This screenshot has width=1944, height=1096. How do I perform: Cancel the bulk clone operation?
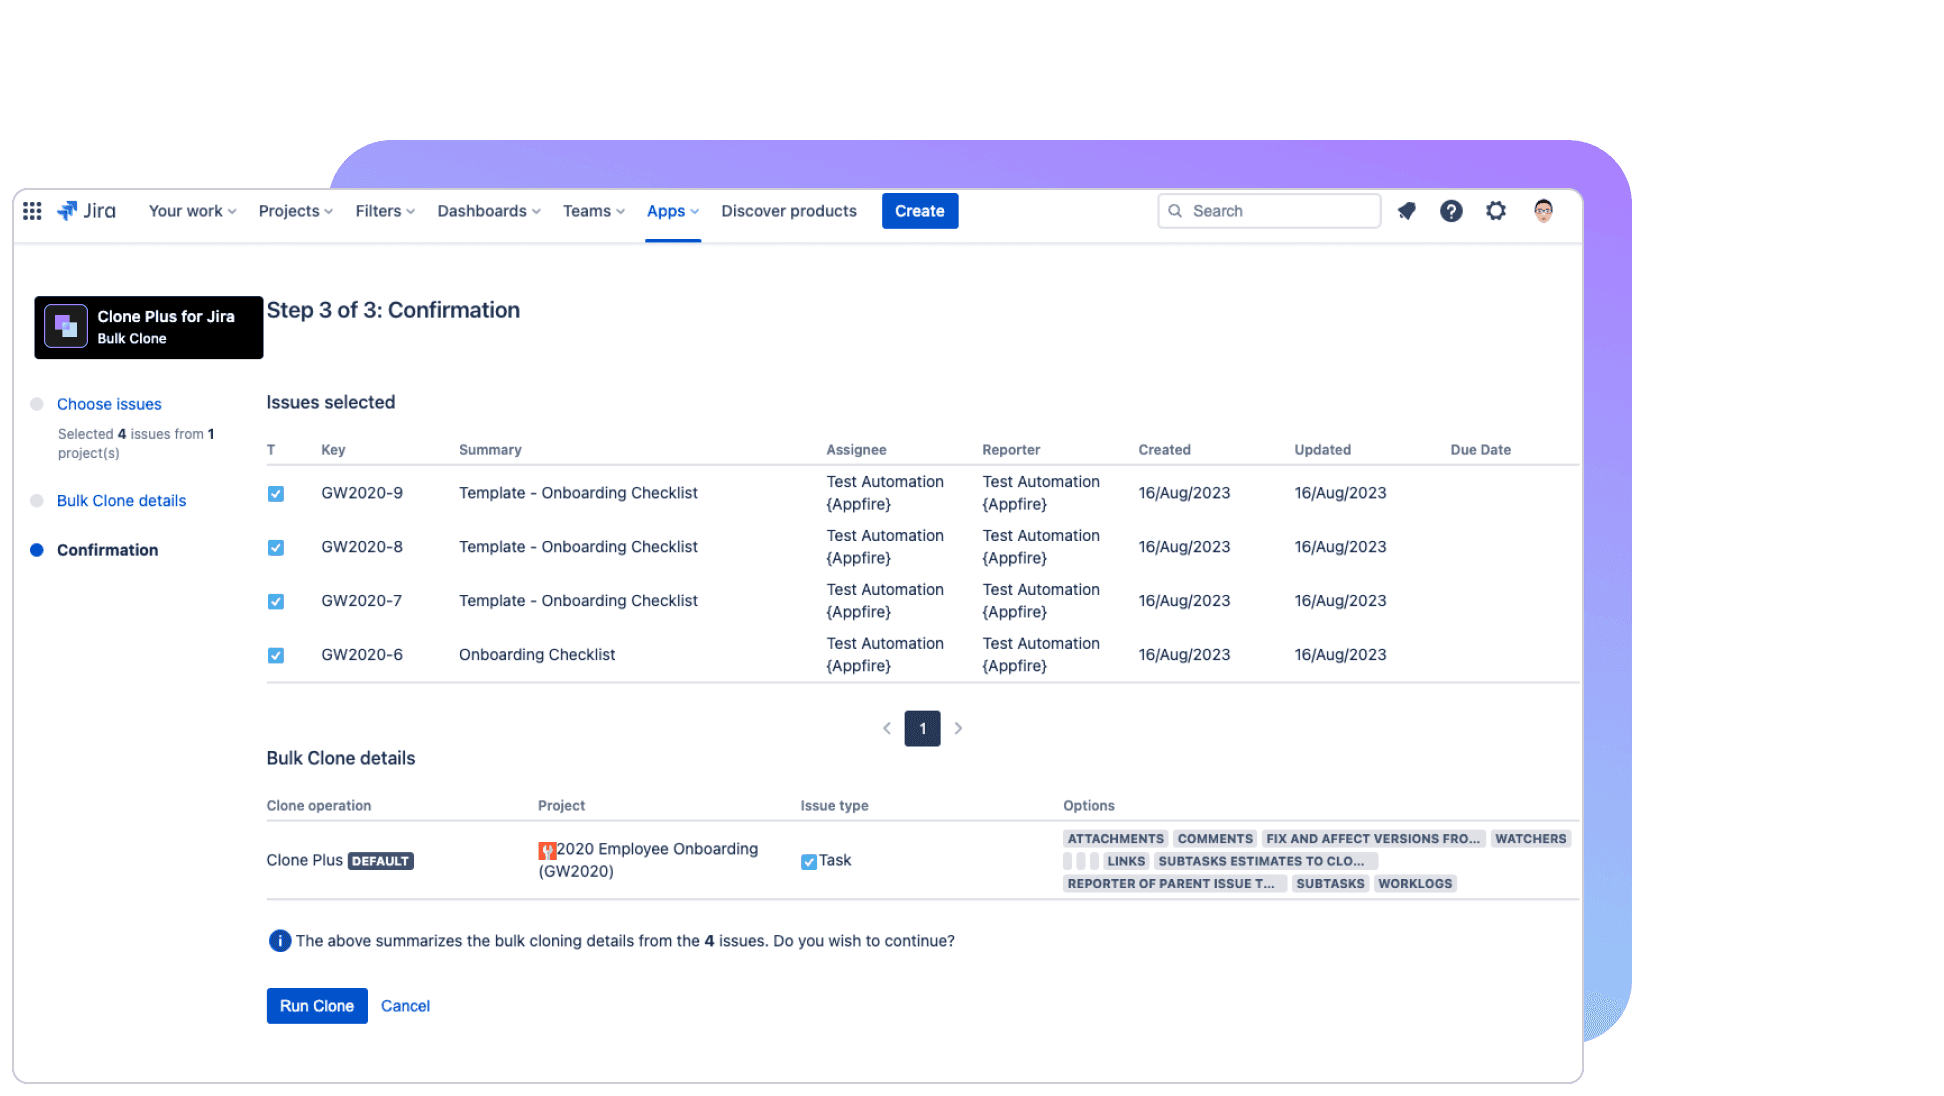[x=405, y=1005]
